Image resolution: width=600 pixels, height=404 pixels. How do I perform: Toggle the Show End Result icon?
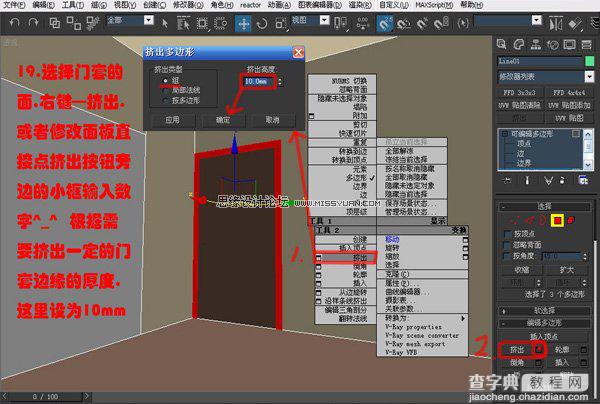tap(527, 180)
